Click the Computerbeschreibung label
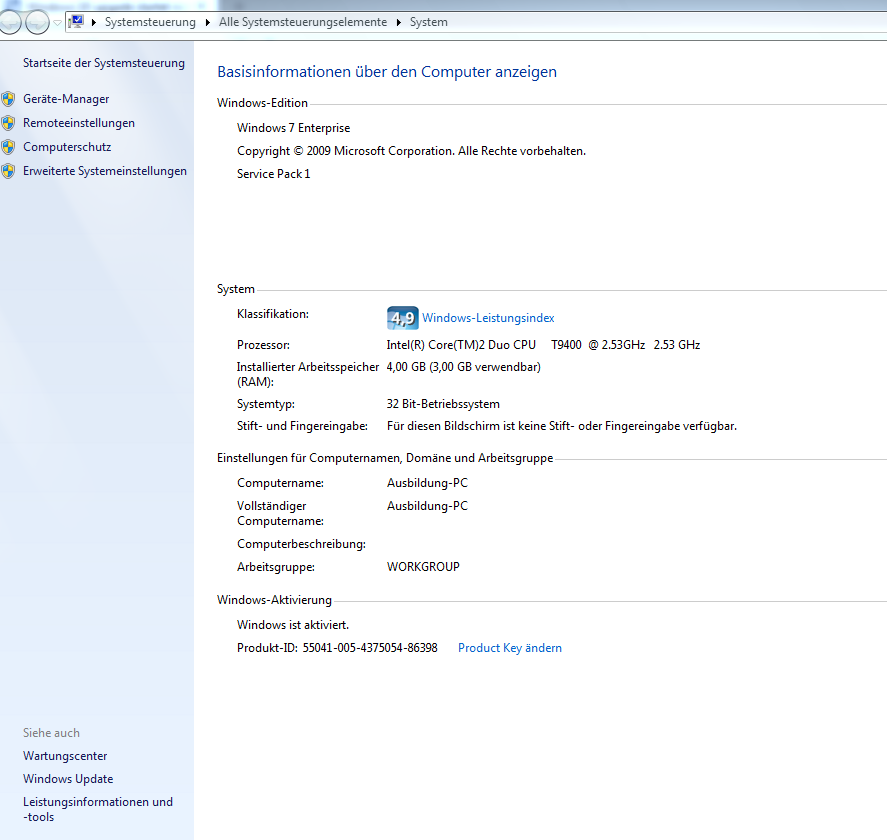 click(x=302, y=544)
